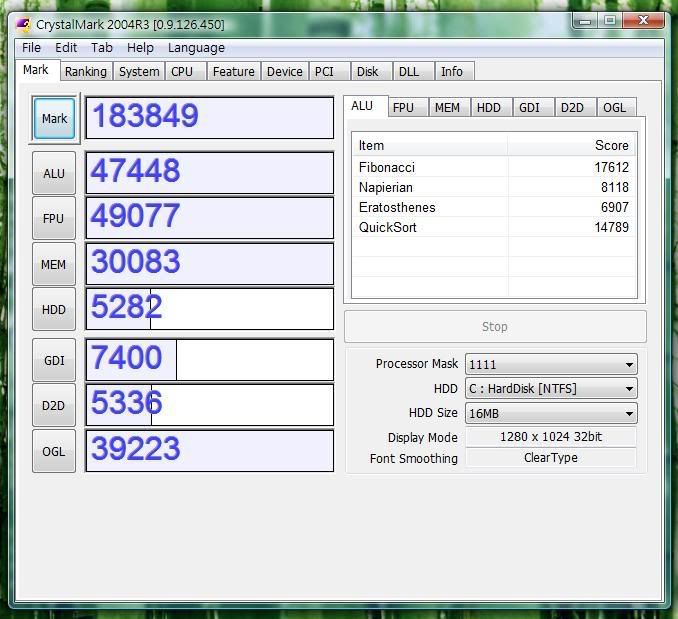
Task: Switch to the System tab
Action: pyautogui.click(x=139, y=71)
